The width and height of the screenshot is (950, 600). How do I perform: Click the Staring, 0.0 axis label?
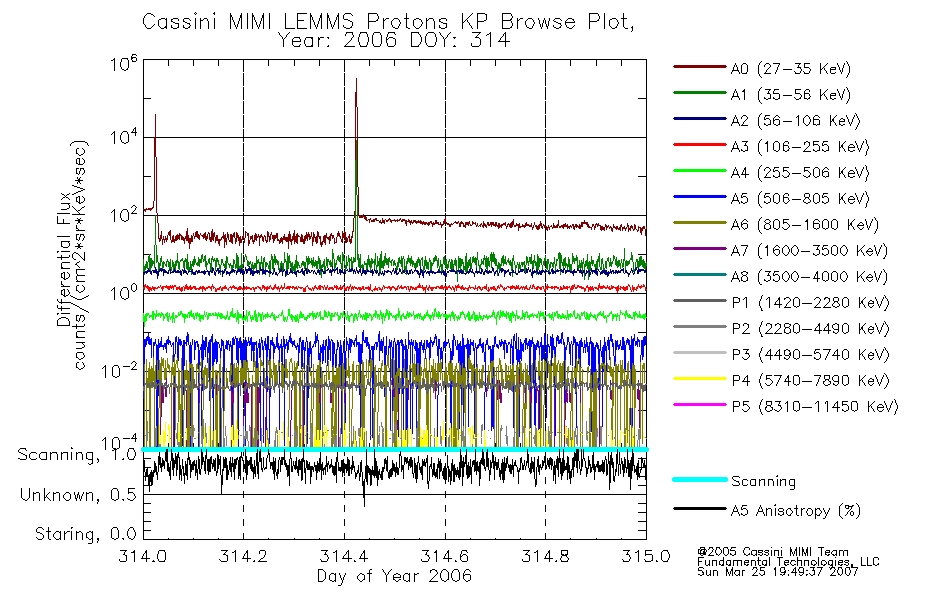[85, 535]
